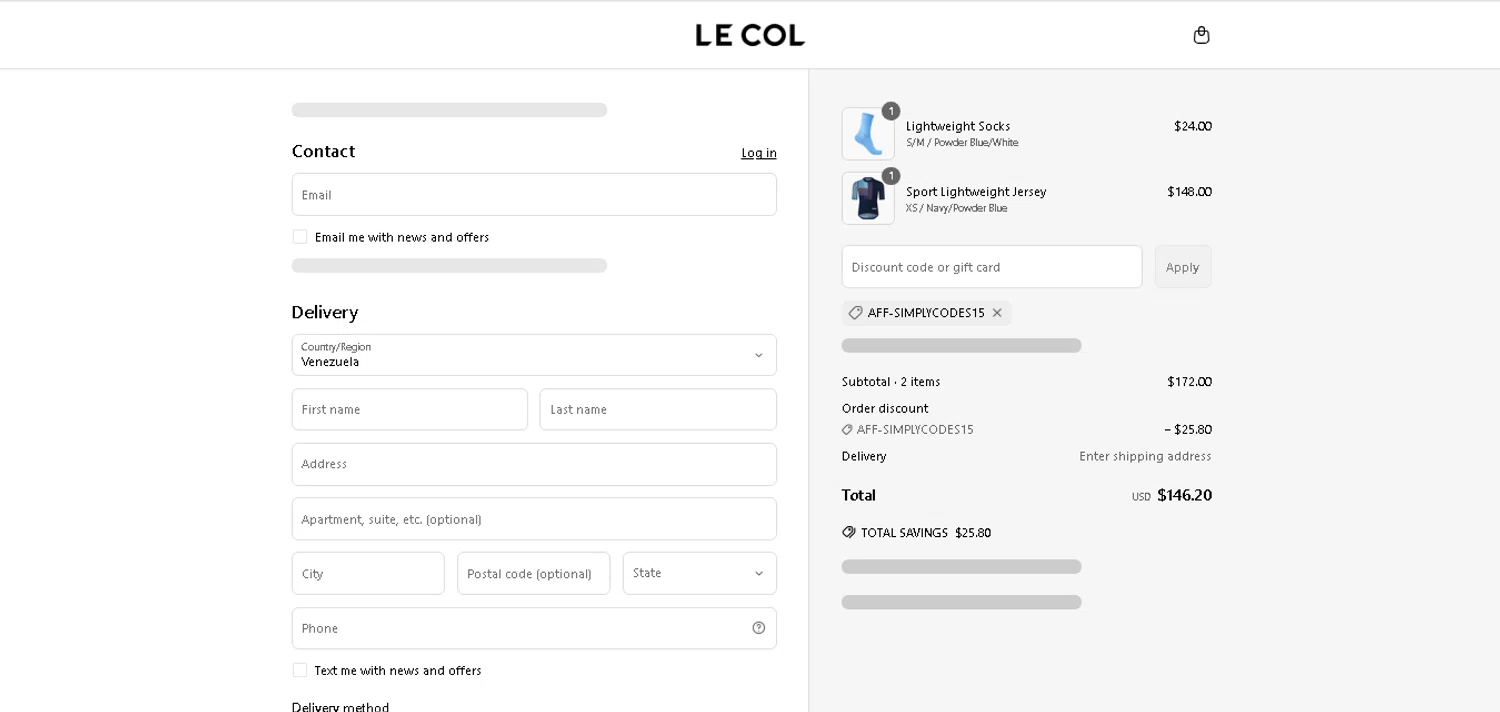Click the XS / Navy/Powder Blue variant text
The height and width of the screenshot is (712, 1500).
click(956, 208)
